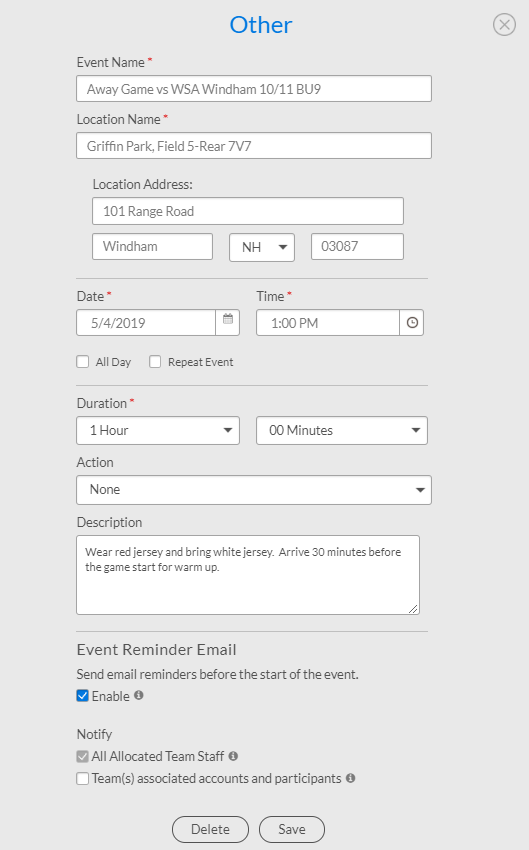Click the description box resize handle
The height and width of the screenshot is (850, 529).
tap(413, 609)
